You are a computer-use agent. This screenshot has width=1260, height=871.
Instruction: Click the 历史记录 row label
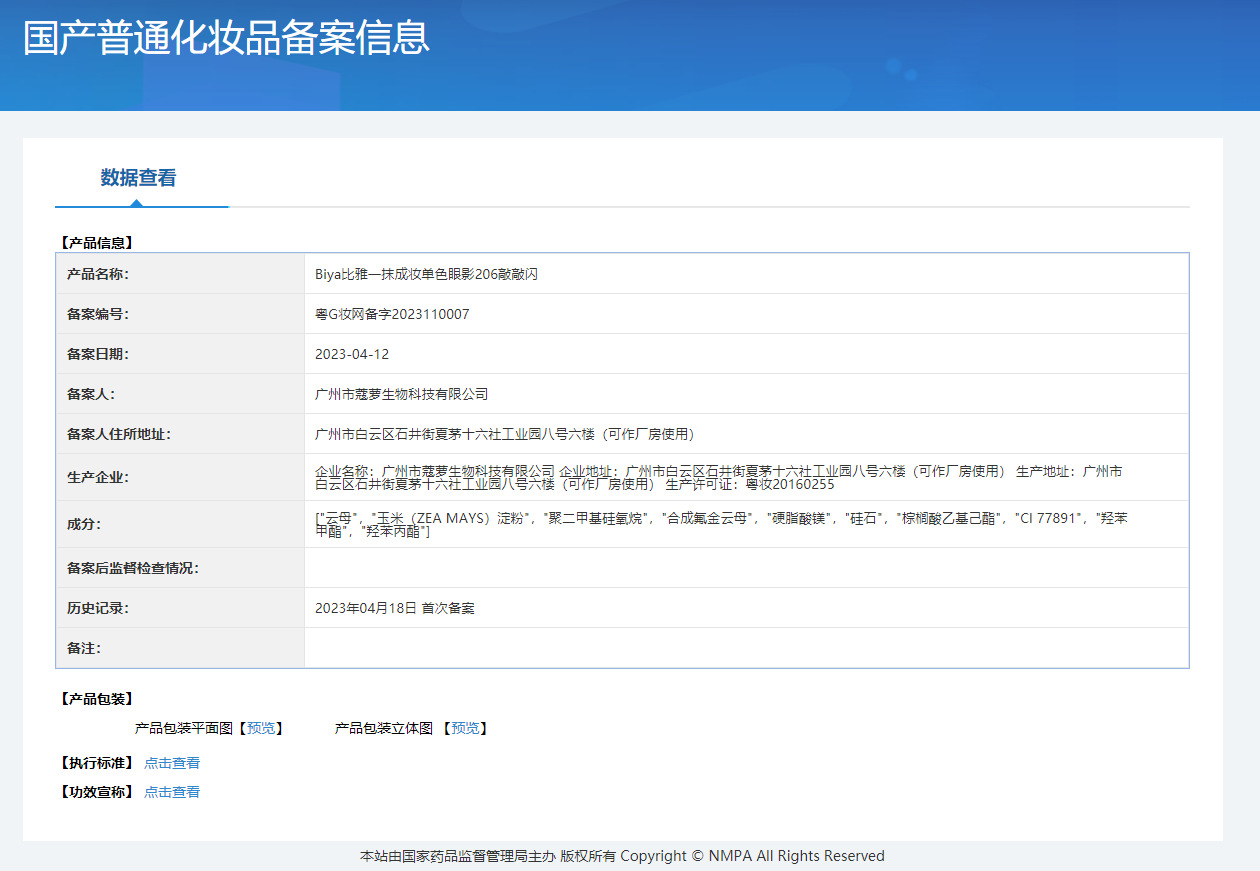[98, 608]
